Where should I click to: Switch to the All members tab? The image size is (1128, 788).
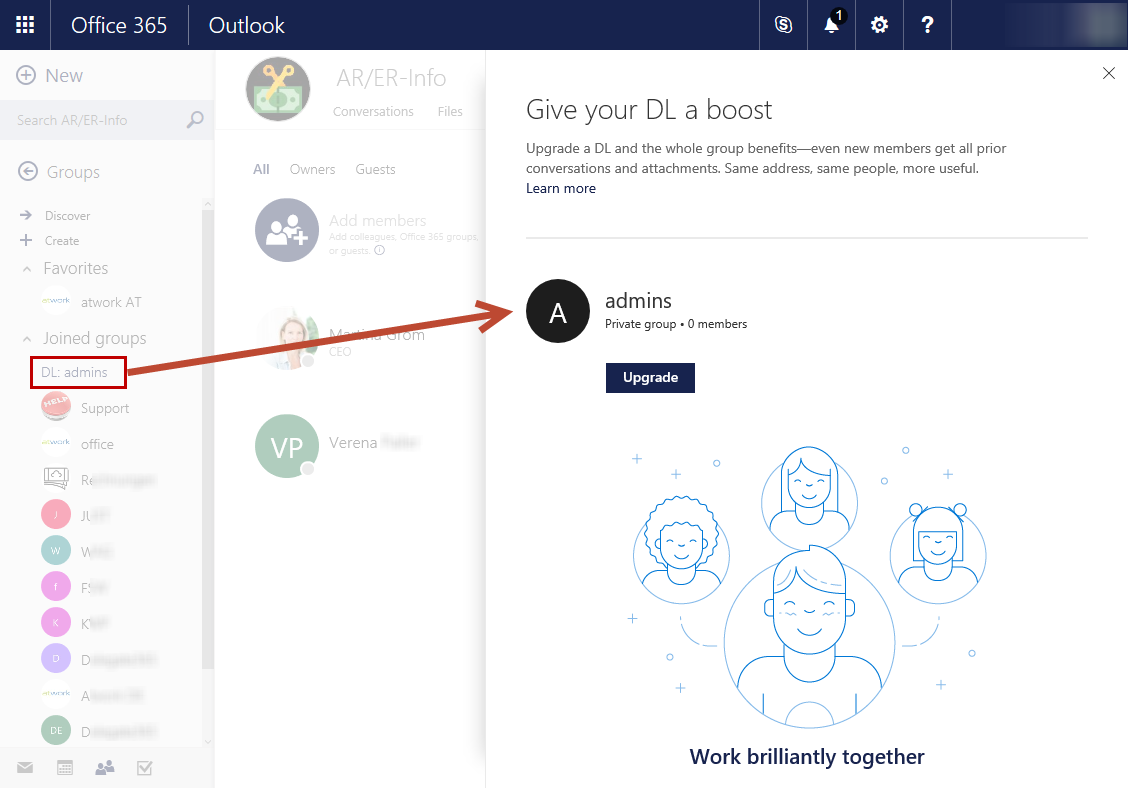tap(261, 169)
